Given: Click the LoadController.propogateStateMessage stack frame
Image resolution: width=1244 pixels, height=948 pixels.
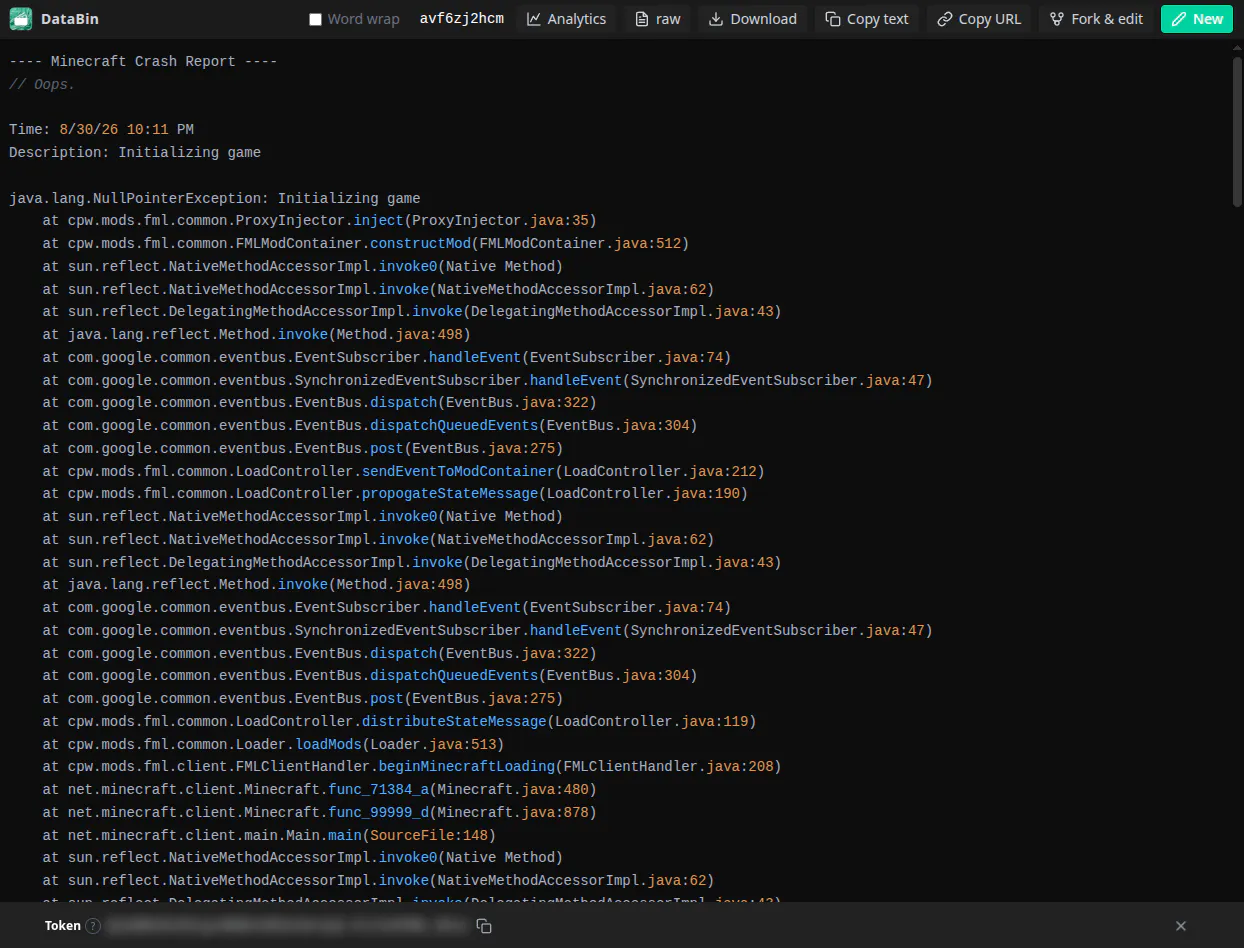Looking at the screenshot, I should coord(395,494).
